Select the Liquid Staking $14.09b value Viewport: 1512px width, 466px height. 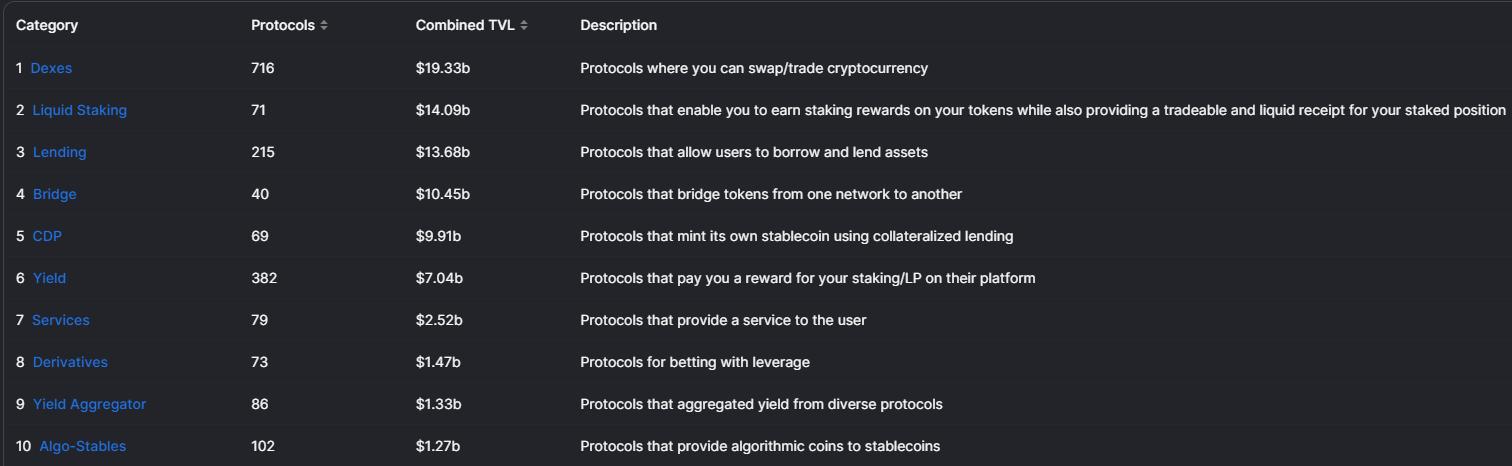(443, 110)
